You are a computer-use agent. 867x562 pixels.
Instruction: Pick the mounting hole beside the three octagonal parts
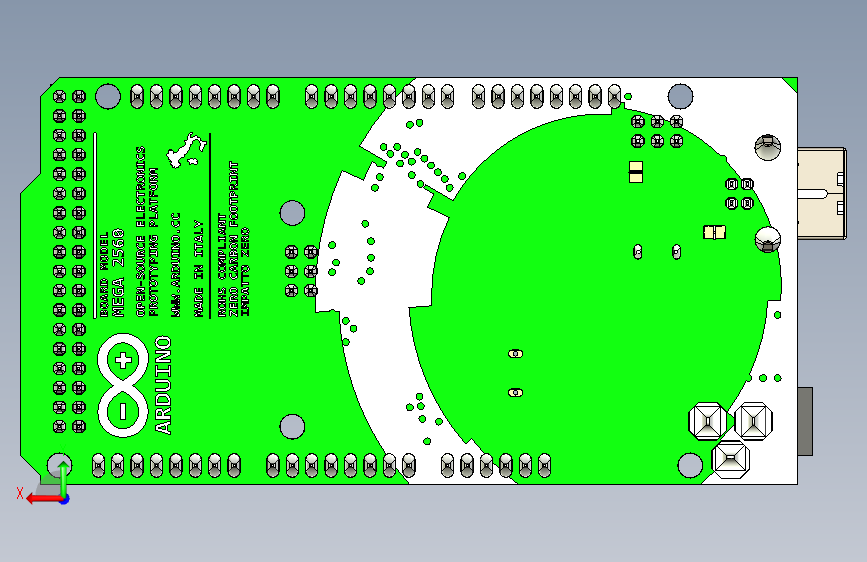click(690, 465)
